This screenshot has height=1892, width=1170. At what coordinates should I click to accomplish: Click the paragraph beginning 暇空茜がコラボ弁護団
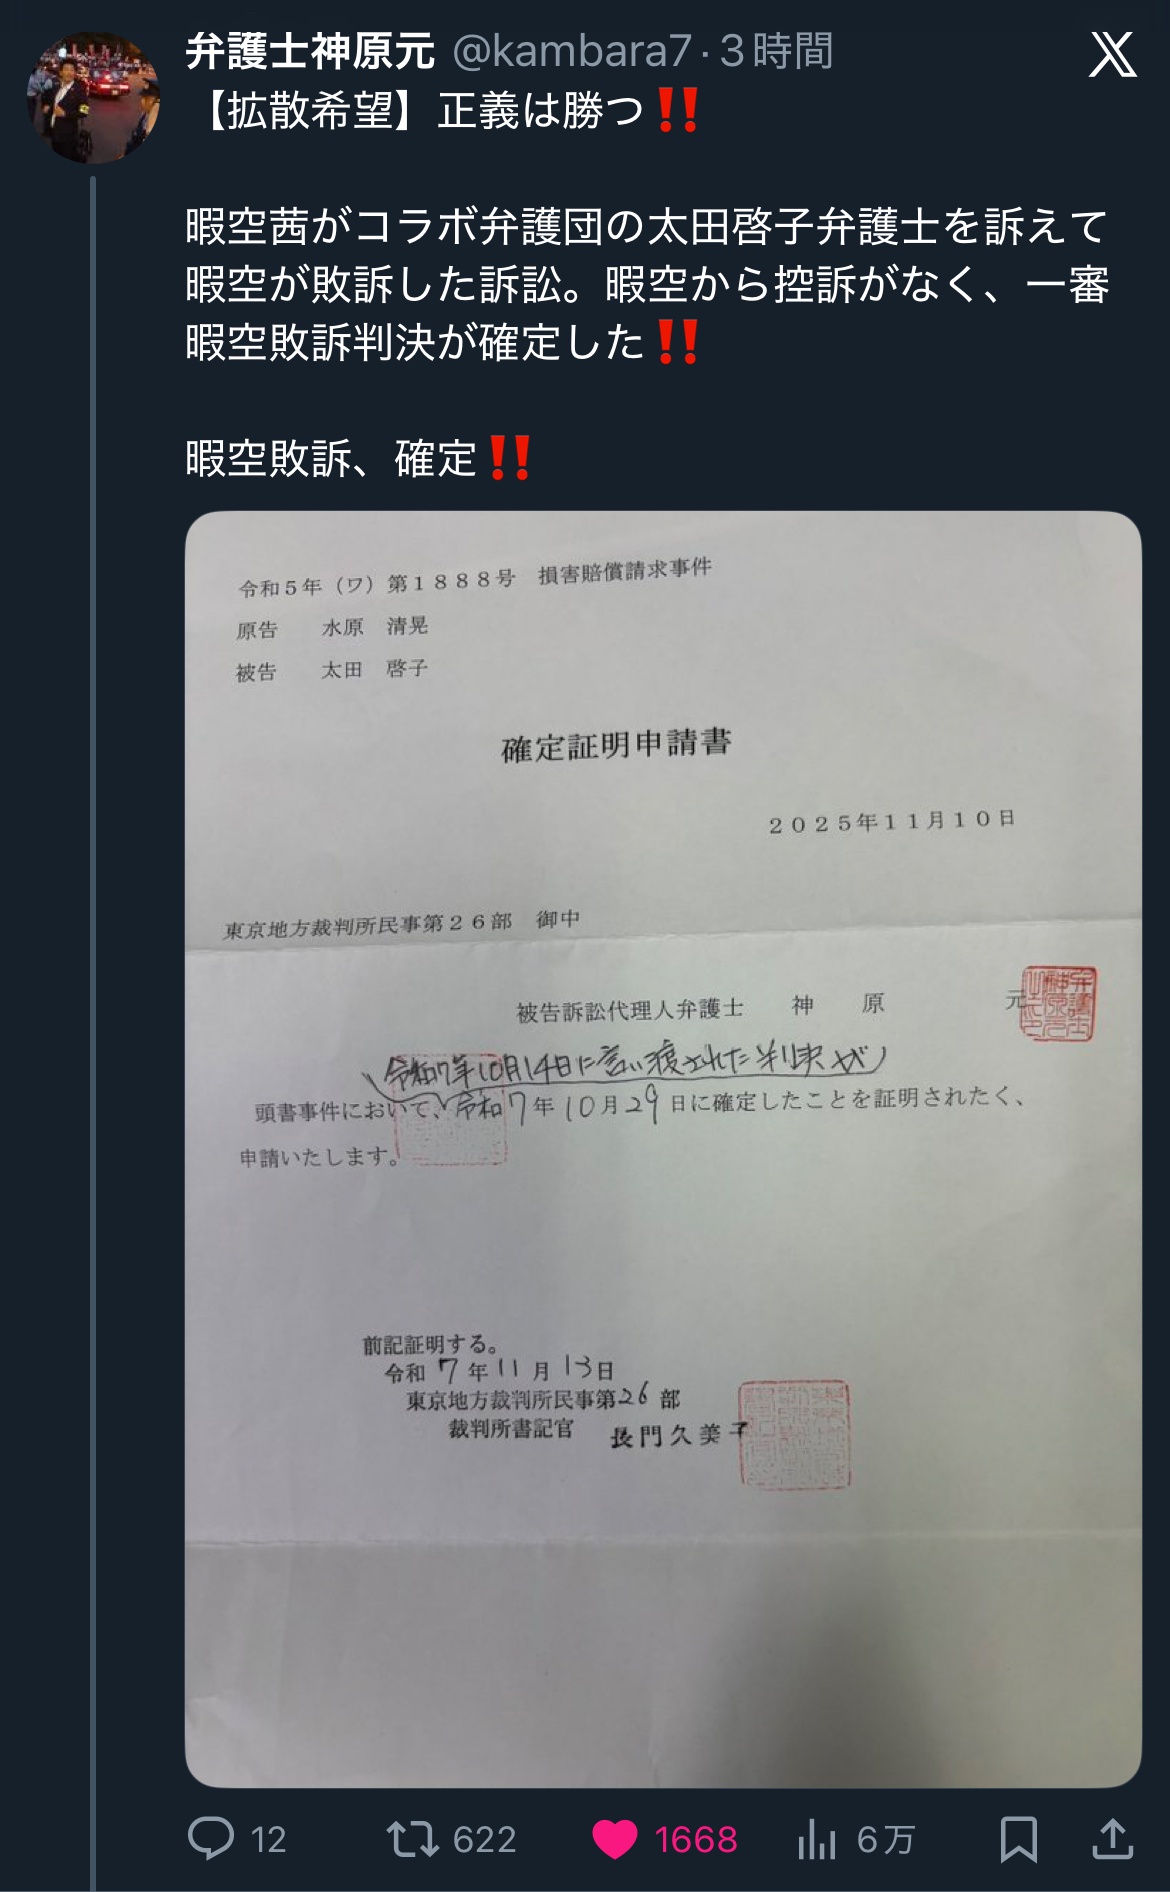647,285
